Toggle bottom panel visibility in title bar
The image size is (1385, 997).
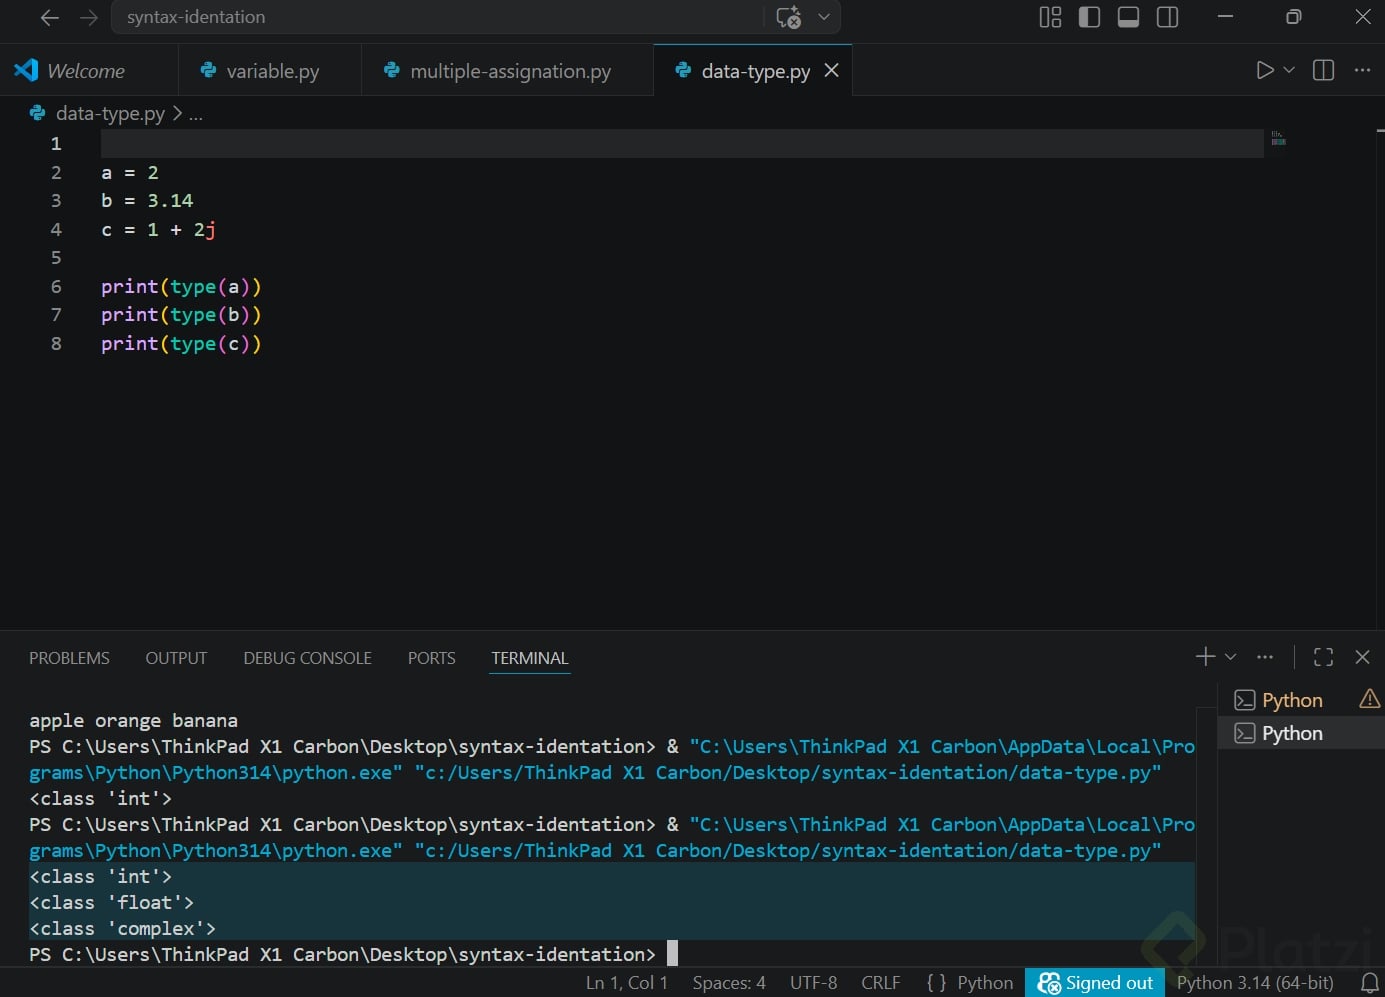(1128, 17)
